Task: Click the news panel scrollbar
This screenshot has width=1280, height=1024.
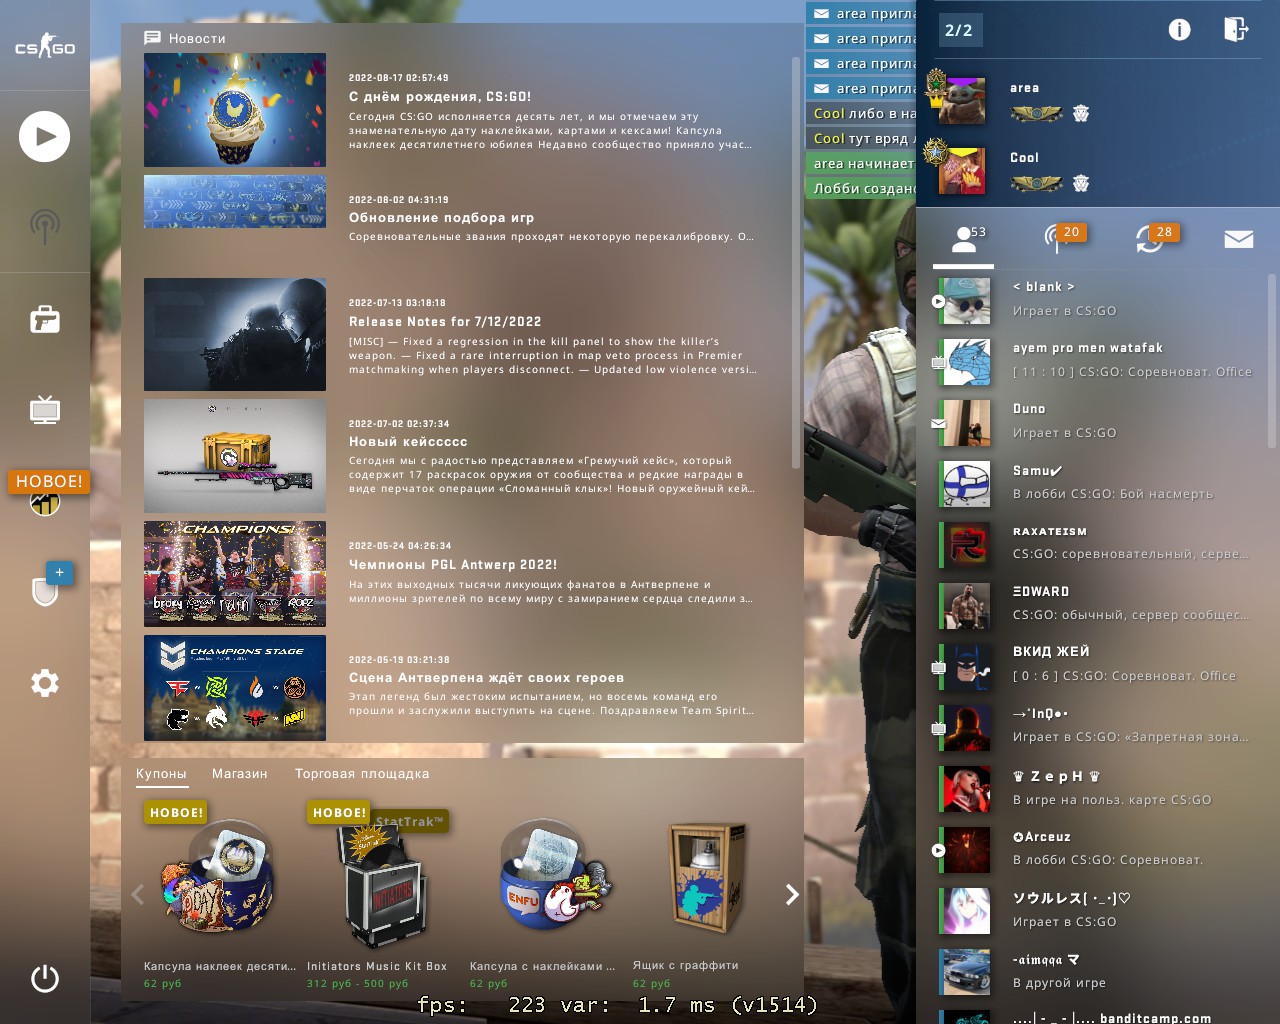Action: 796,262
